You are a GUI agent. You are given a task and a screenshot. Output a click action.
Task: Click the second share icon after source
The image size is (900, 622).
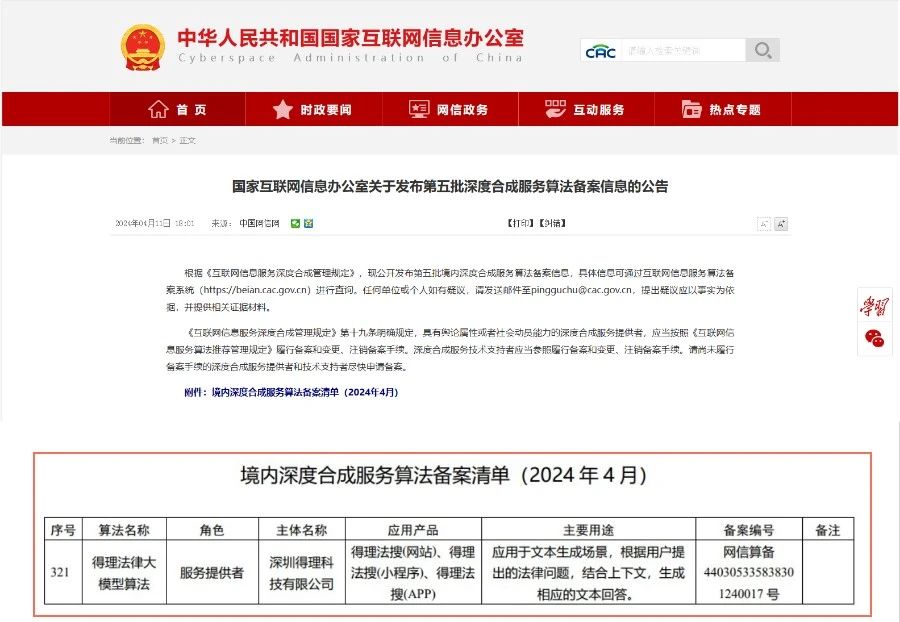click(308, 223)
